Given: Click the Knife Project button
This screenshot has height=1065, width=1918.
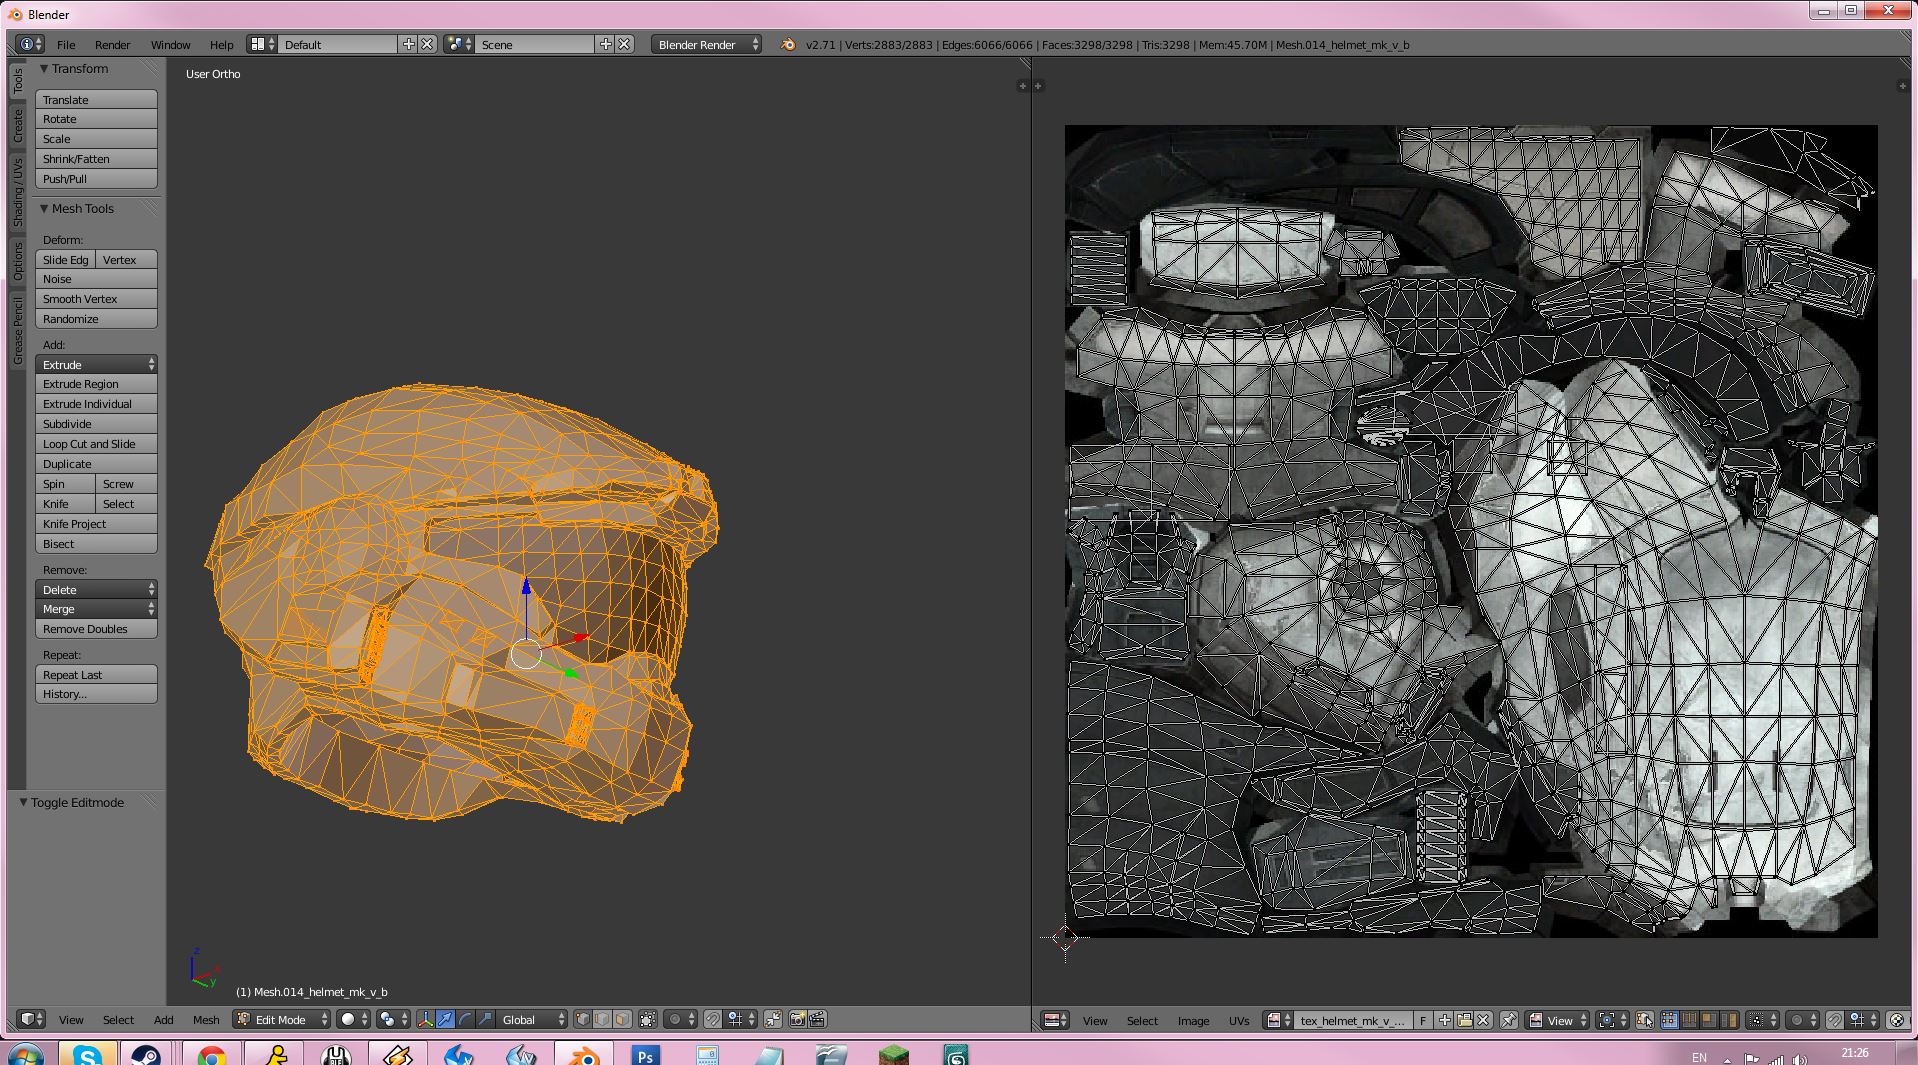Looking at the screenshot, I should 96,523.
